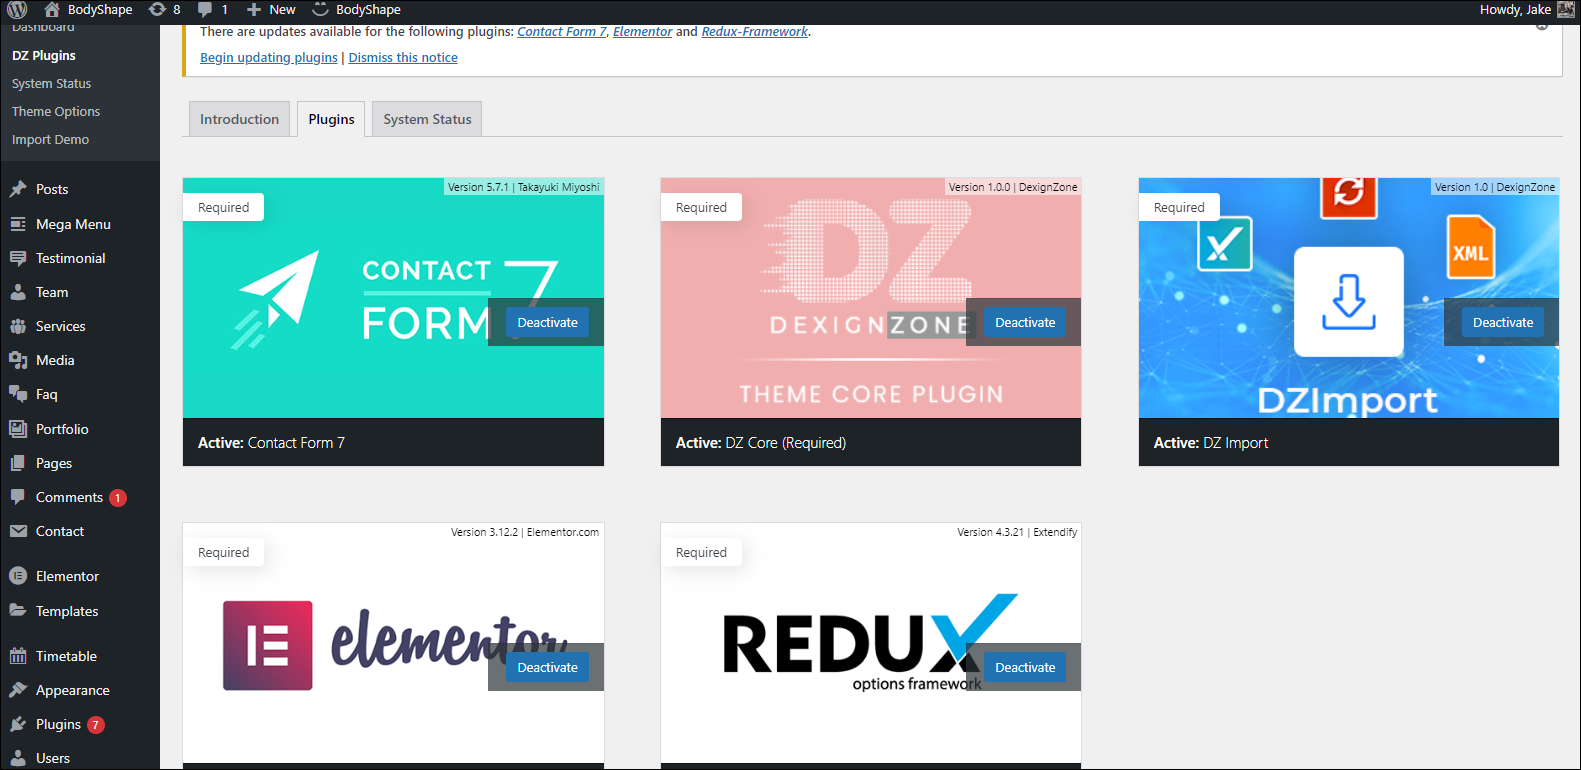Deactivate the Contact Form 7 plugin

547,323
